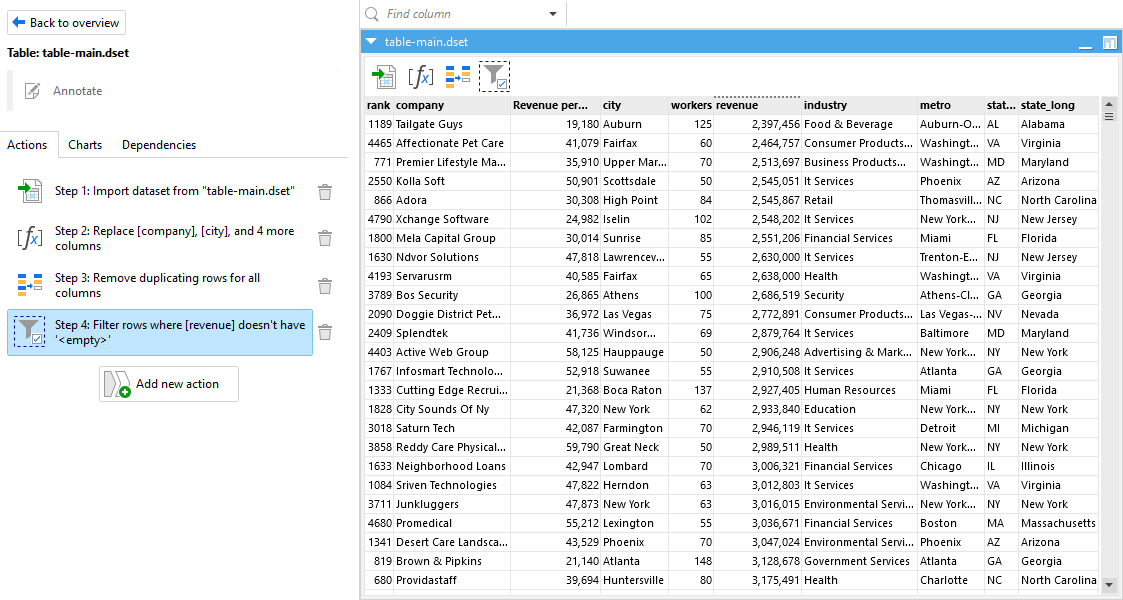Select Step 3 Remove duplicating rows action
Image resolution: width=1123 pixels, height=600 pixels.
[160, 285]
